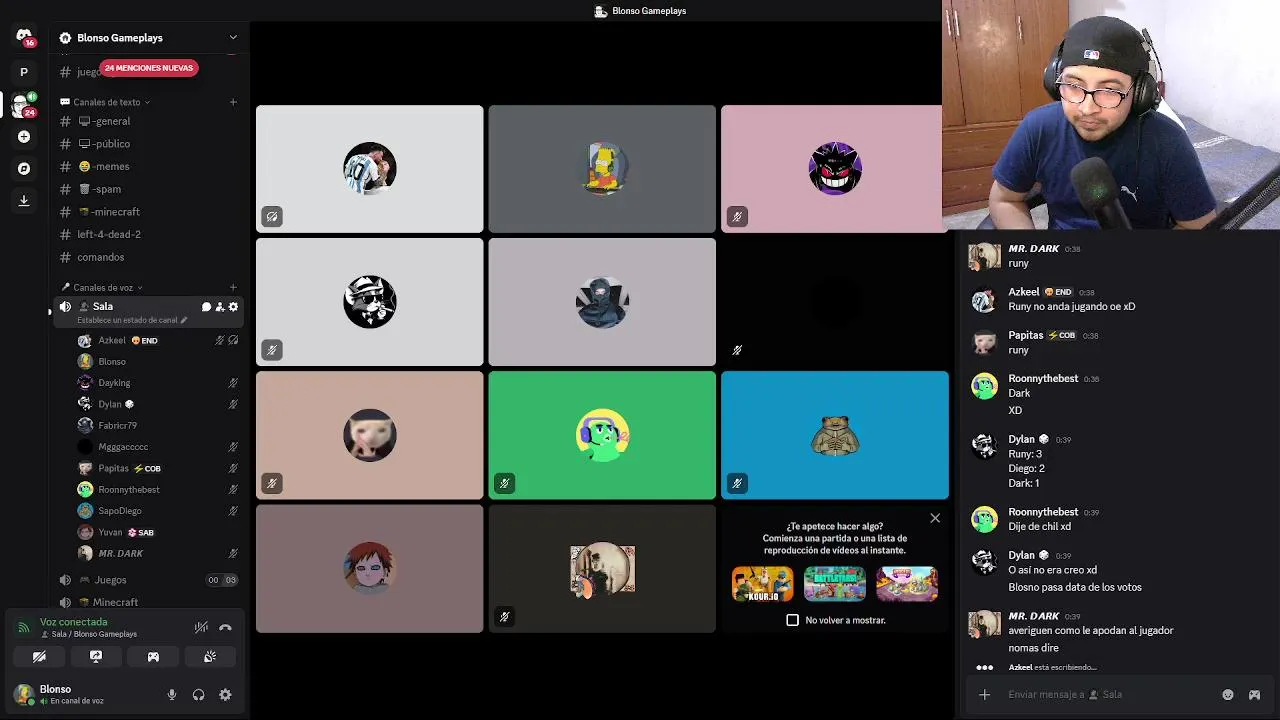This screenshot has height=720, width=1280.
Task: Select Fabricr79 in voice member list
Action: pyautogui.click(x=157, y=426)
